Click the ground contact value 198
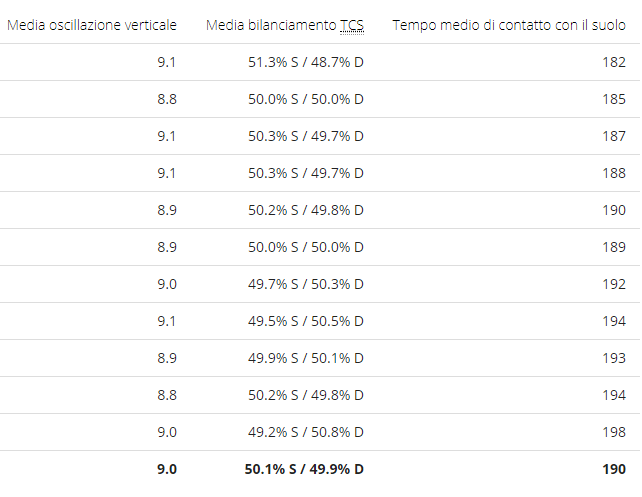Viewport: 642px width, 497px height. pos(614,432)
